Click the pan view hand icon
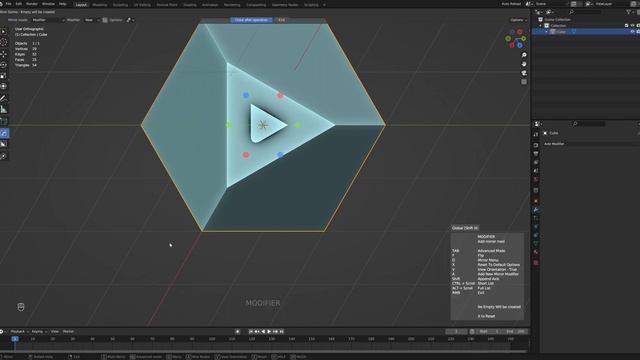640x360 pixels. coord(524,64)
